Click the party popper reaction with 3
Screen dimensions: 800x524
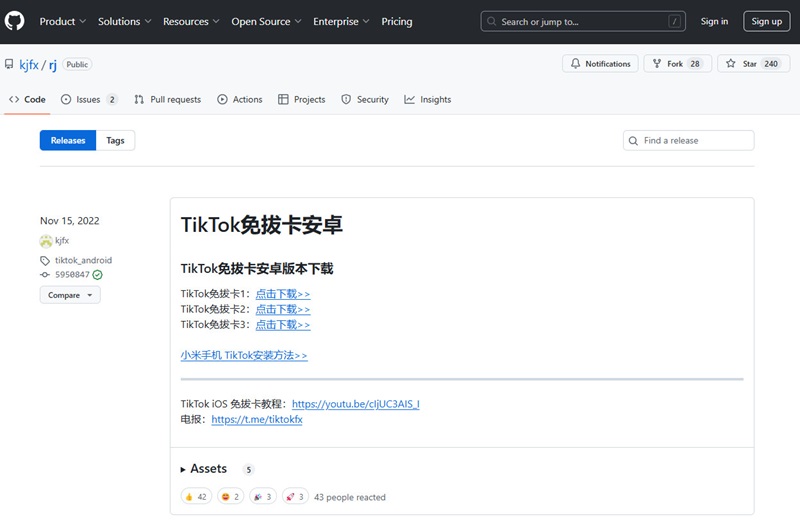(263, 496)
